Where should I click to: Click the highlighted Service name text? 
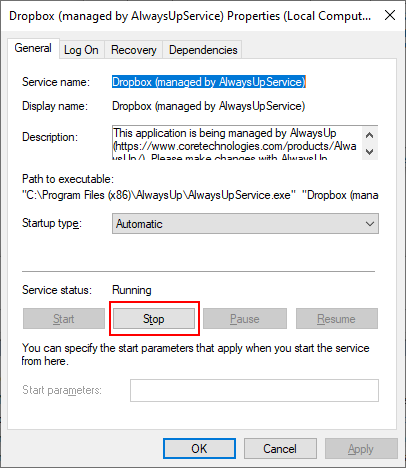point(209,82)
